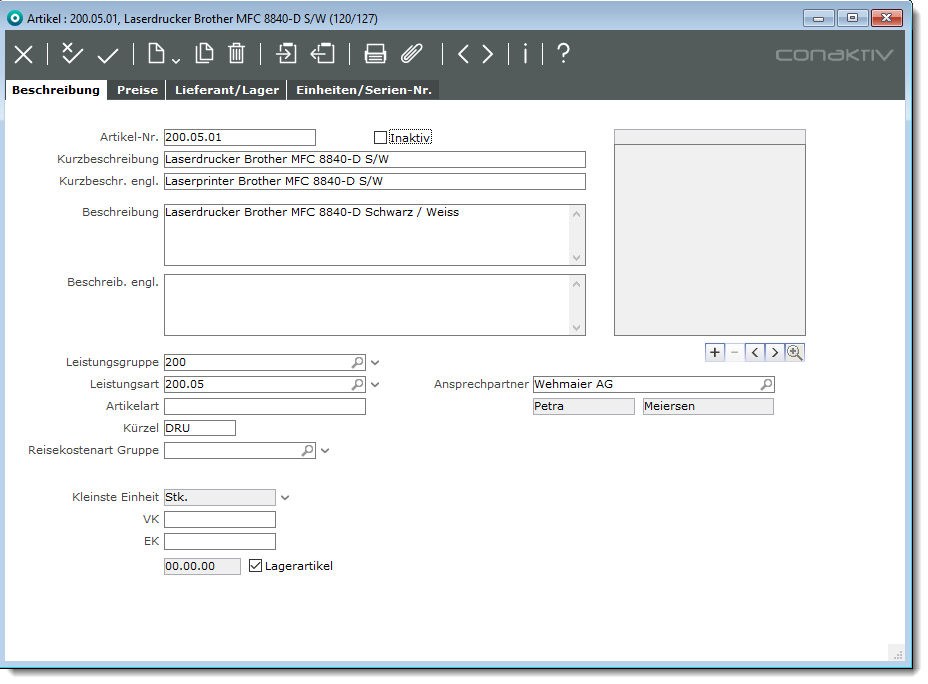
Task: Go to next record with toolbar arrow
Action: (487, 54)
